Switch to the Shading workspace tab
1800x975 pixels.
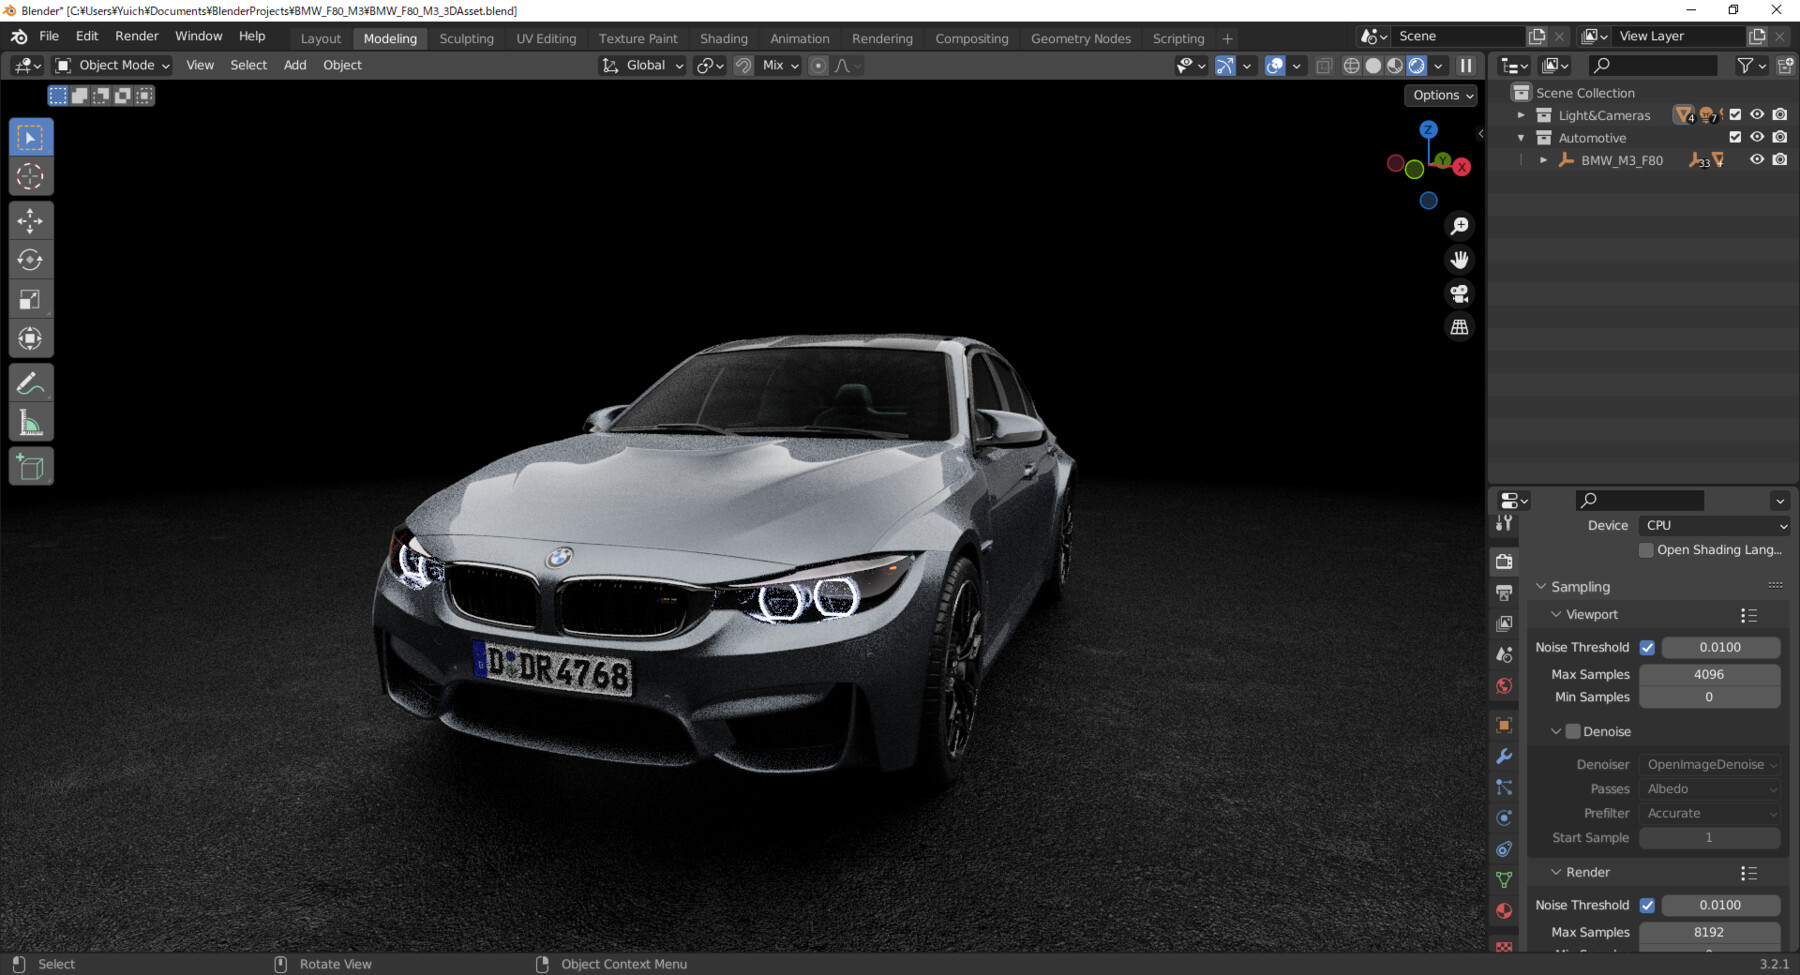(x=724, y=38)
